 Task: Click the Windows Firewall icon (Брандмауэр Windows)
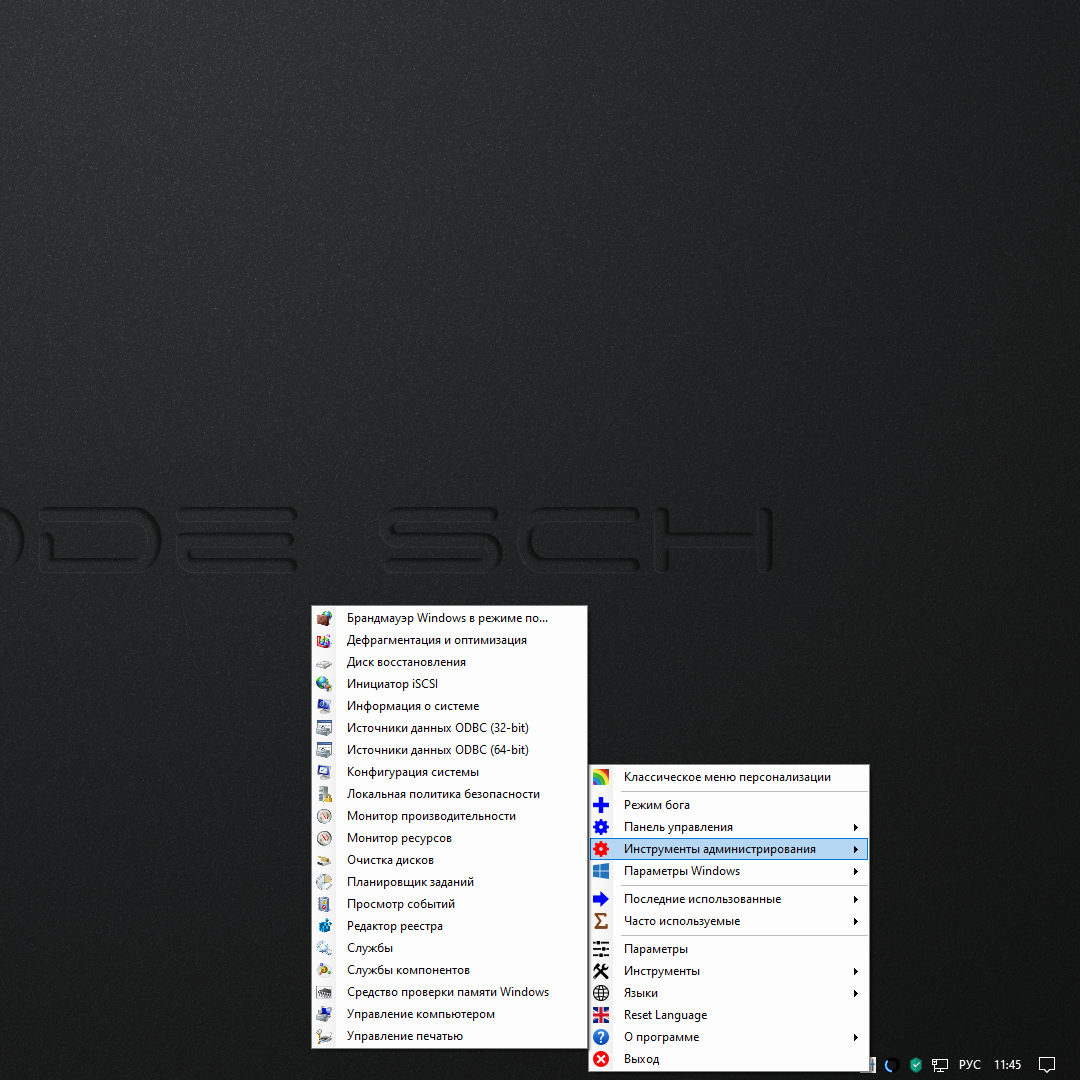pos(324,618)
